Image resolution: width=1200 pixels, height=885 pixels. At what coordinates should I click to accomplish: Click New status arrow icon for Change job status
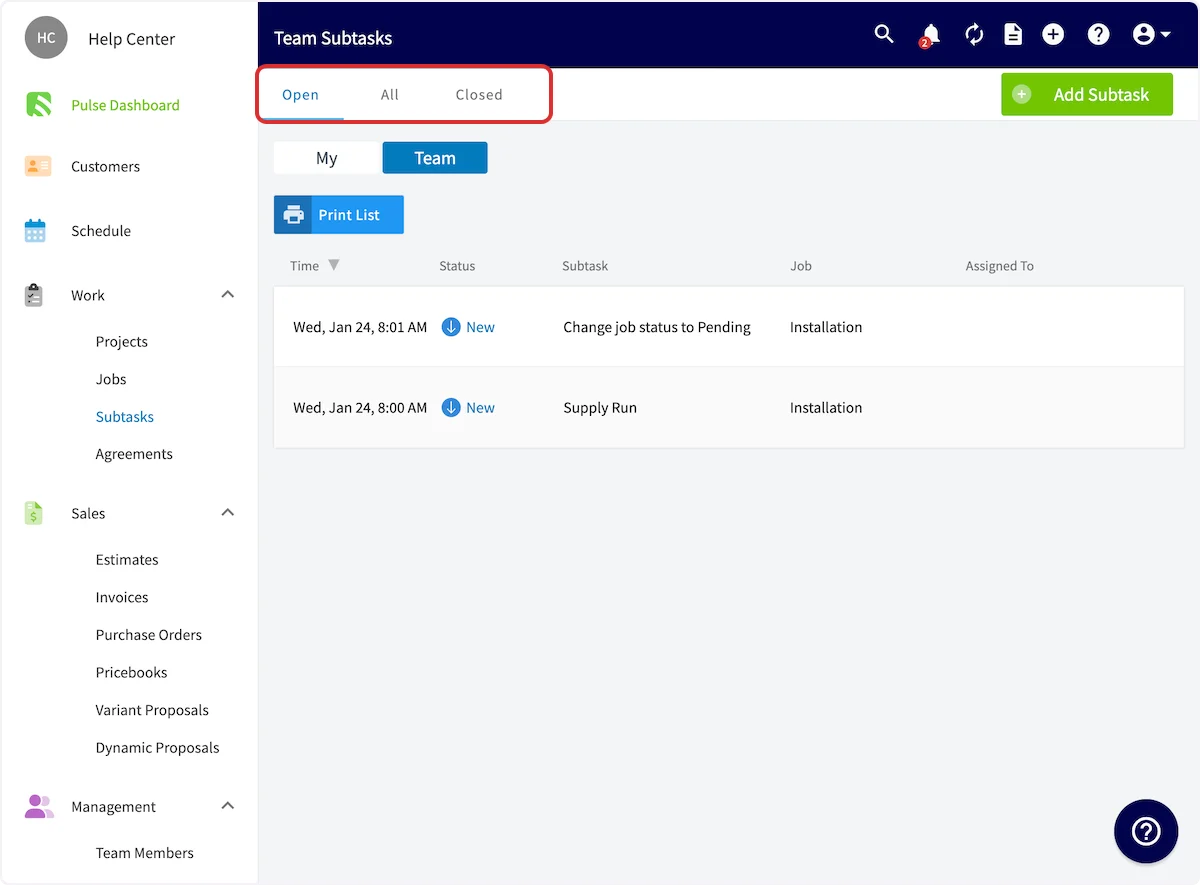pos(451,327)
